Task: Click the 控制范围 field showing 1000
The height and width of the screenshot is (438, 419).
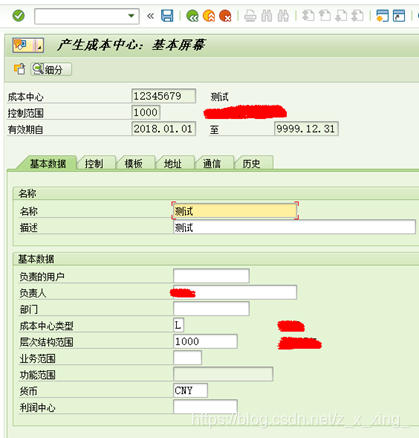Action: (146, 112)
